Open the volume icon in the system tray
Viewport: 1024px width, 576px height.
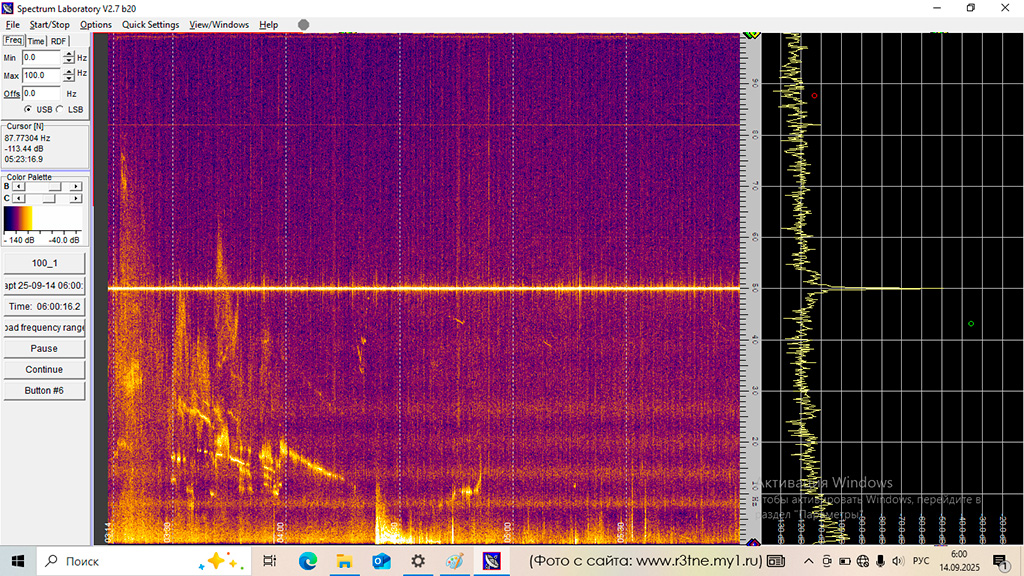click(x=898, y=561)
